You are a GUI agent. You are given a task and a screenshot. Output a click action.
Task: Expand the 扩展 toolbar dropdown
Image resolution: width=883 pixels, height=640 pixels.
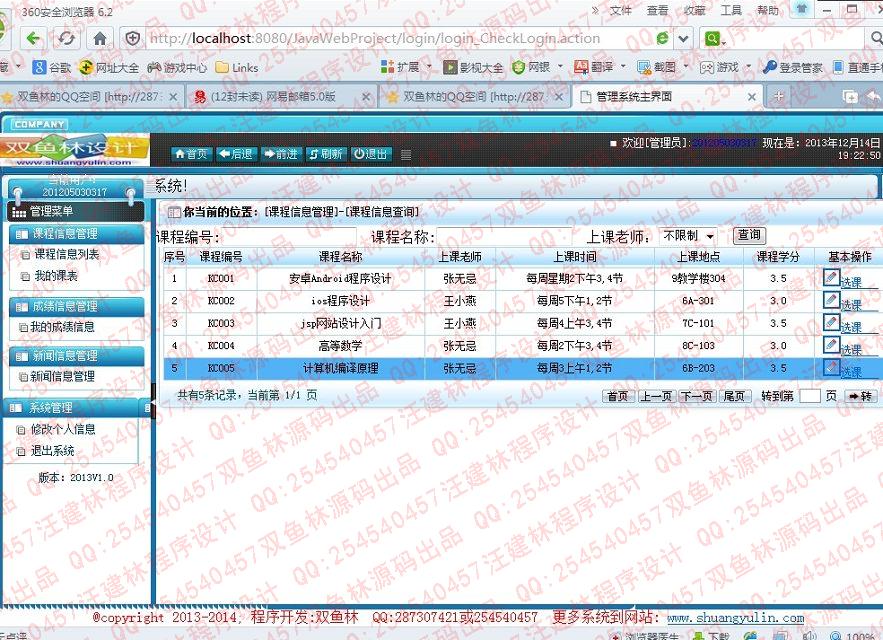click(429, 66)
